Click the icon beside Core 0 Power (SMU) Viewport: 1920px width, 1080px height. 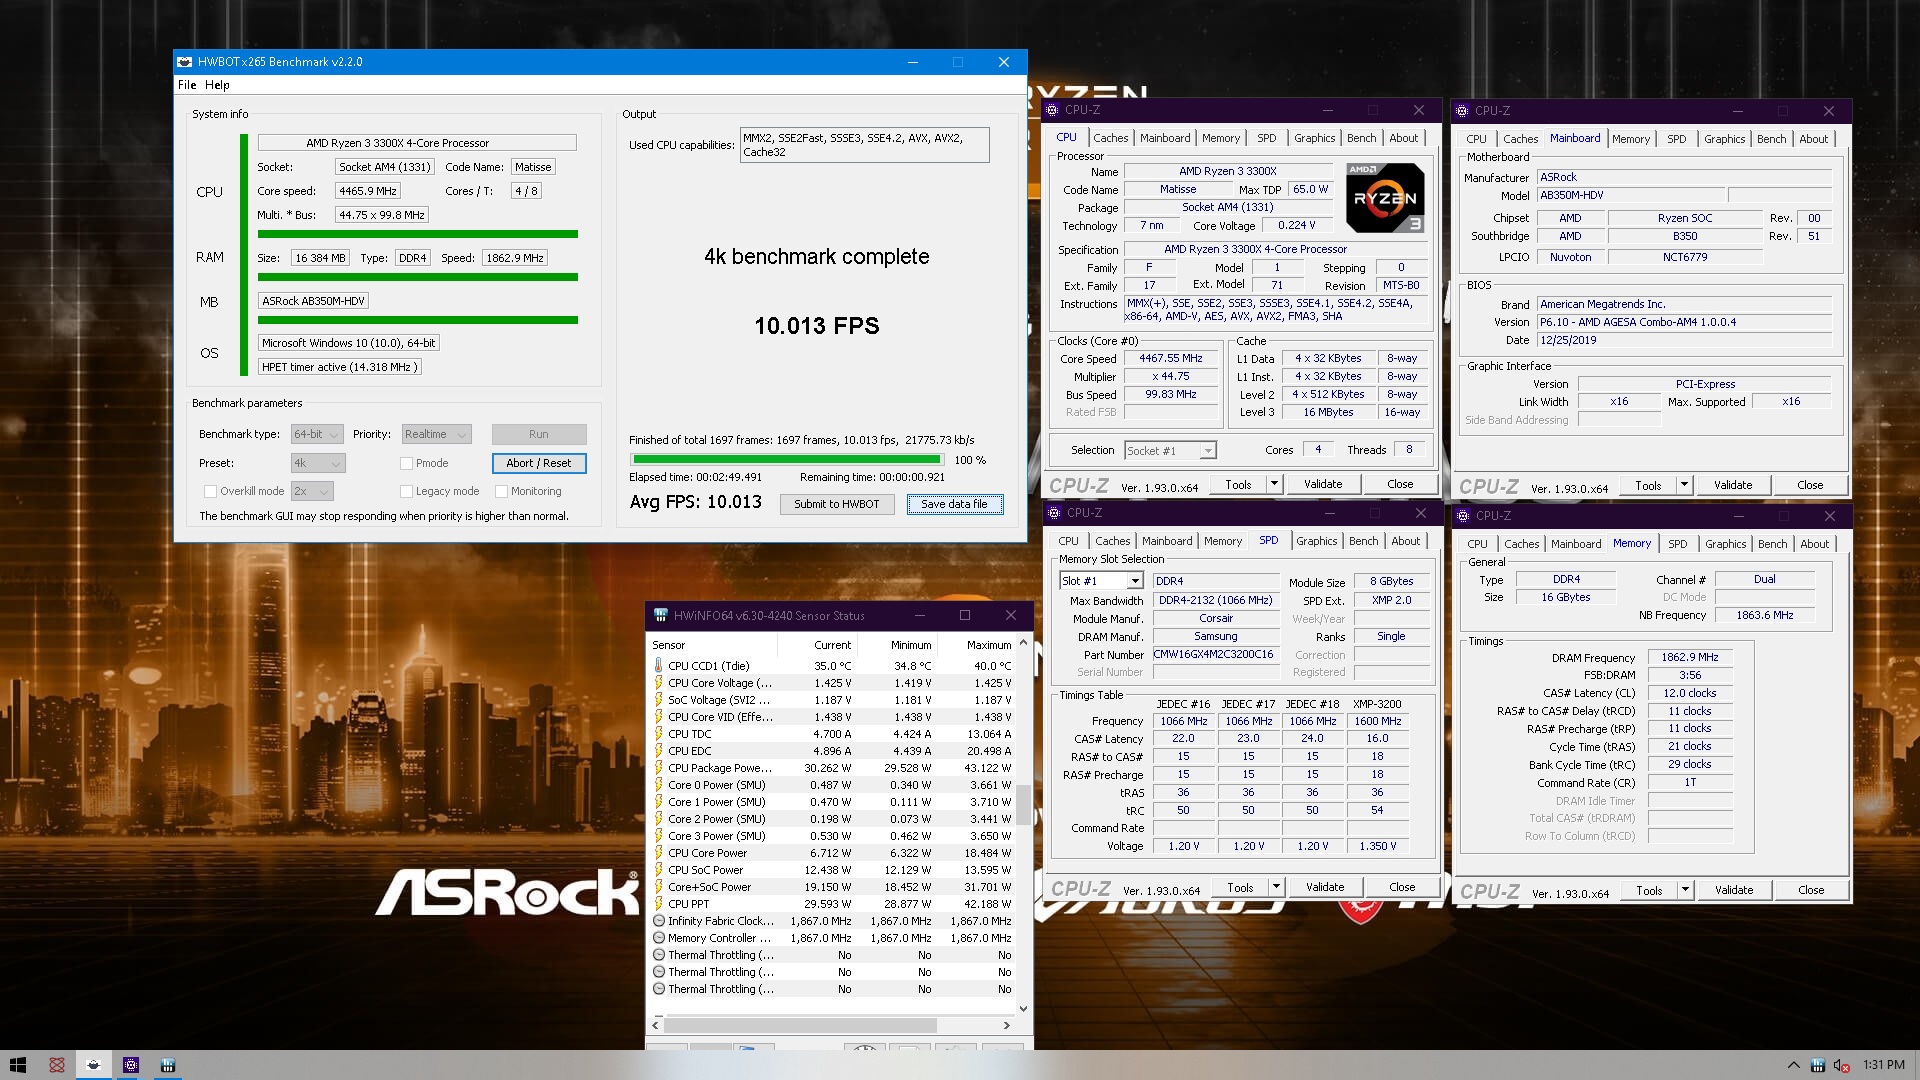tap(658, 785)
